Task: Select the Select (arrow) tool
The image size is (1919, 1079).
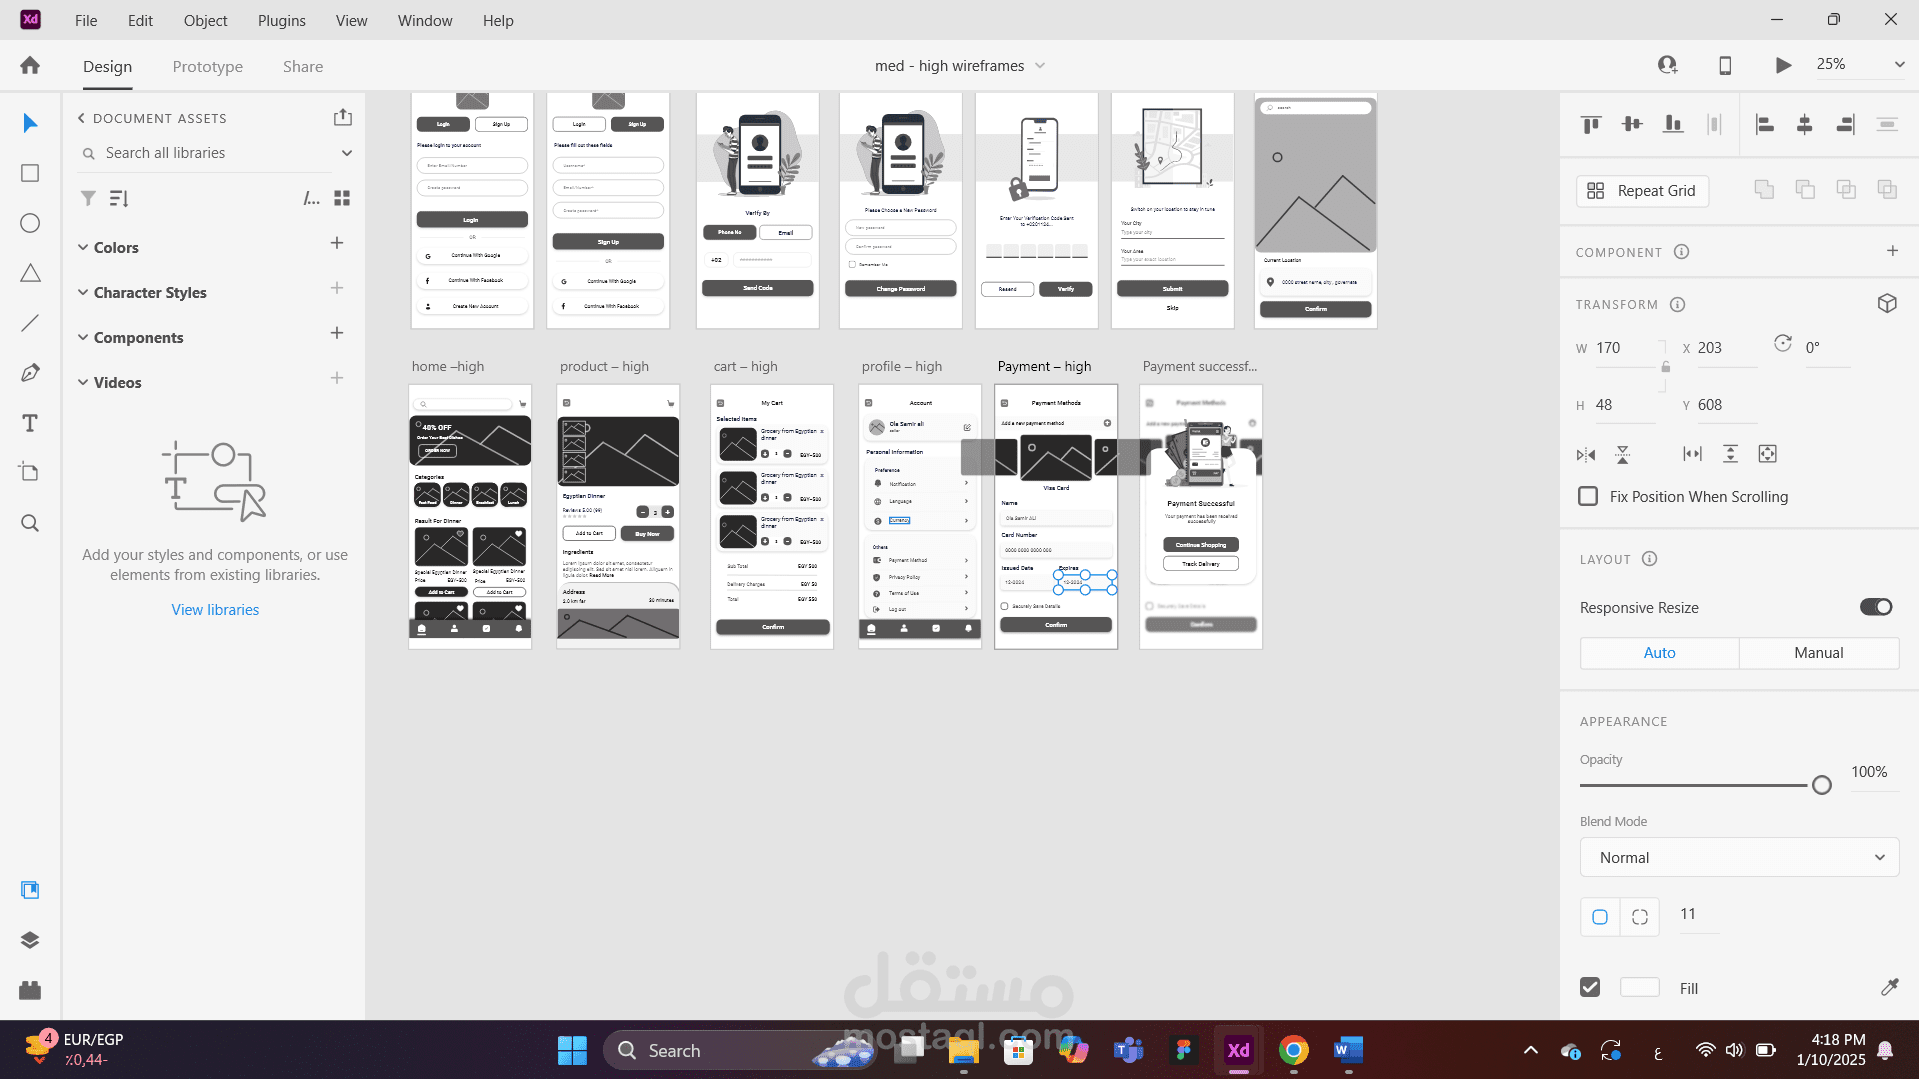Action: pyautogui.click(x=30, y=123)
